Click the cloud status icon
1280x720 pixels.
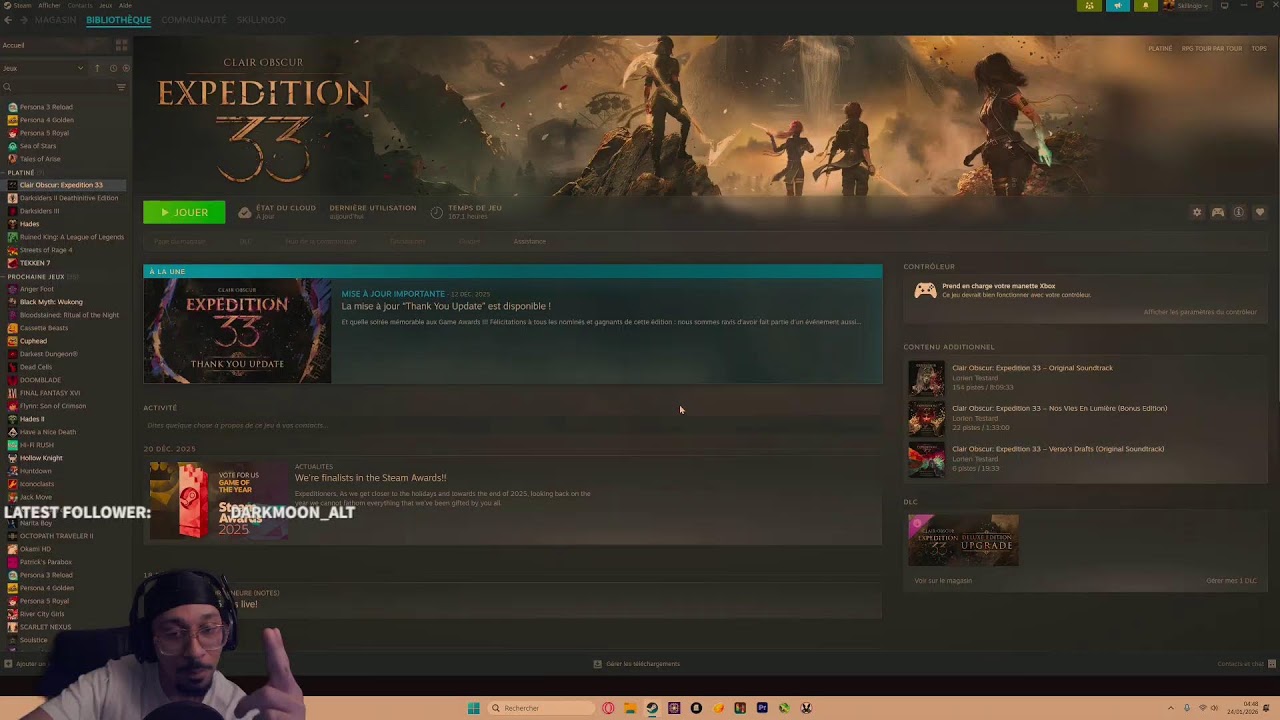[x=245, y=212]
